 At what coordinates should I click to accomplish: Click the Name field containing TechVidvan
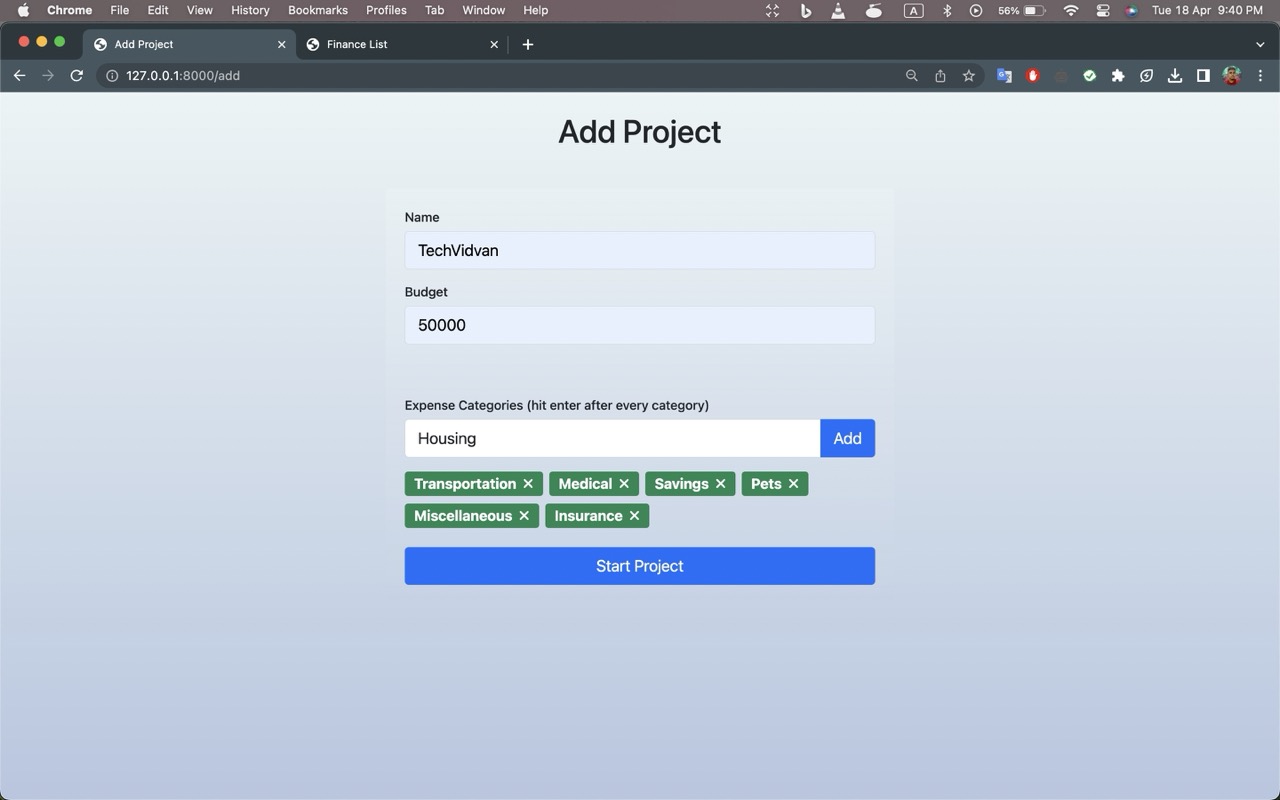coord(640,250)
